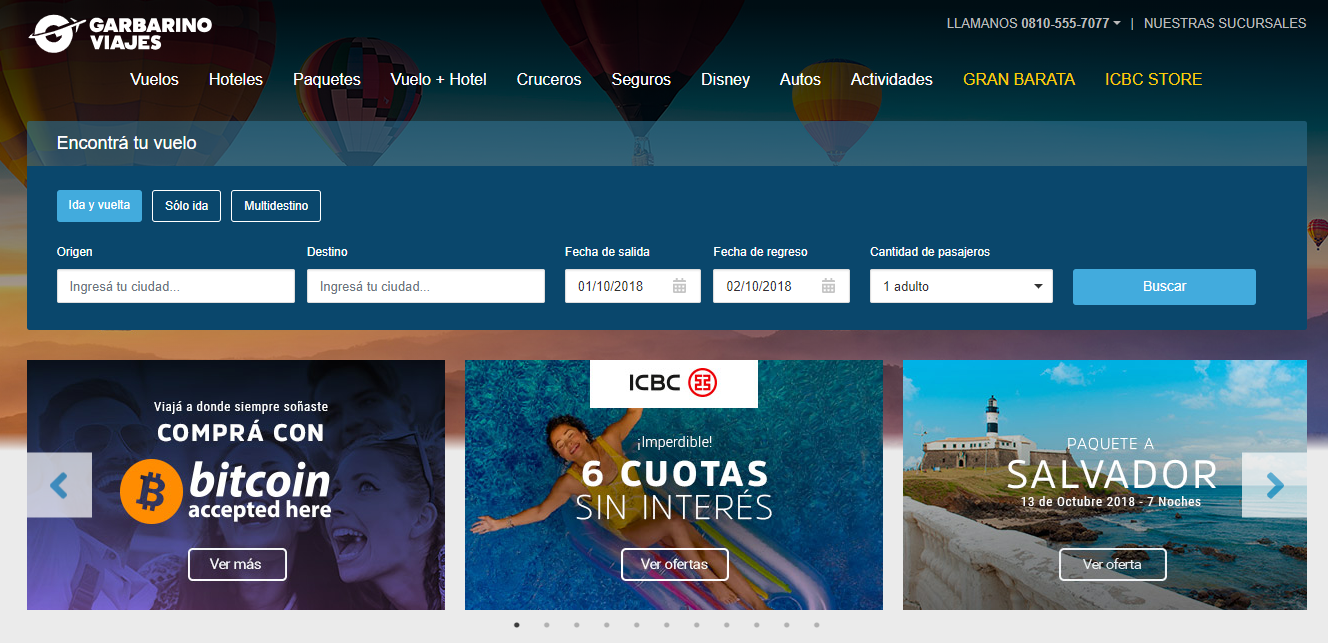Image resolution: width=1328 pixels, height=643 pixels.
Task: Open Cruceros menu item
Action: tap(549, 79)
